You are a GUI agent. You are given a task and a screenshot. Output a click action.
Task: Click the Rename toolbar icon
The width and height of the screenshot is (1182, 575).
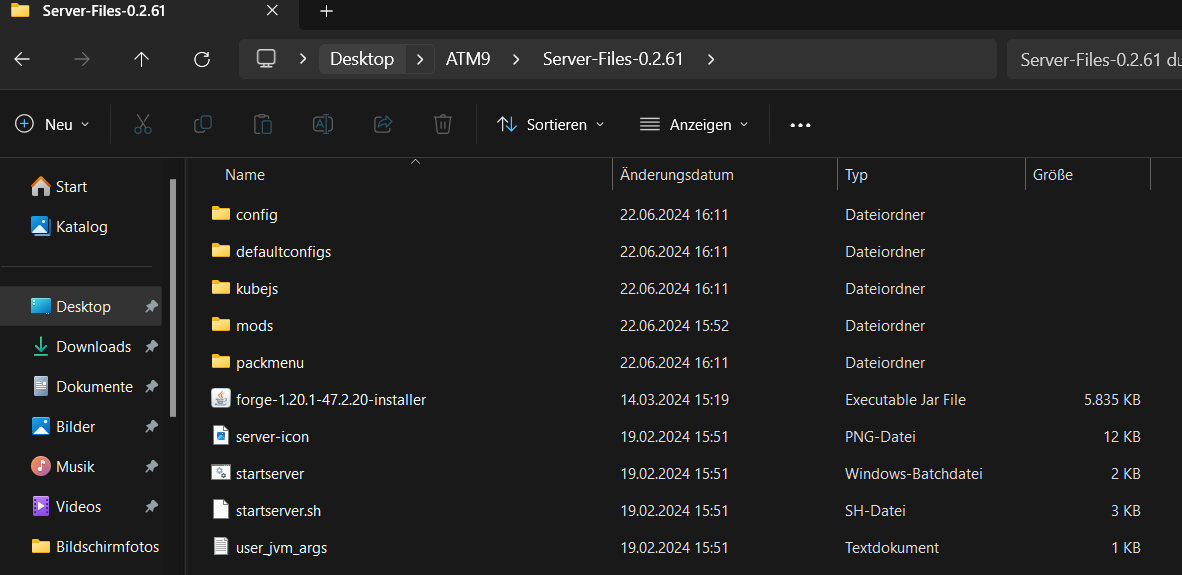pyautogui.click(x=323, y=124)
